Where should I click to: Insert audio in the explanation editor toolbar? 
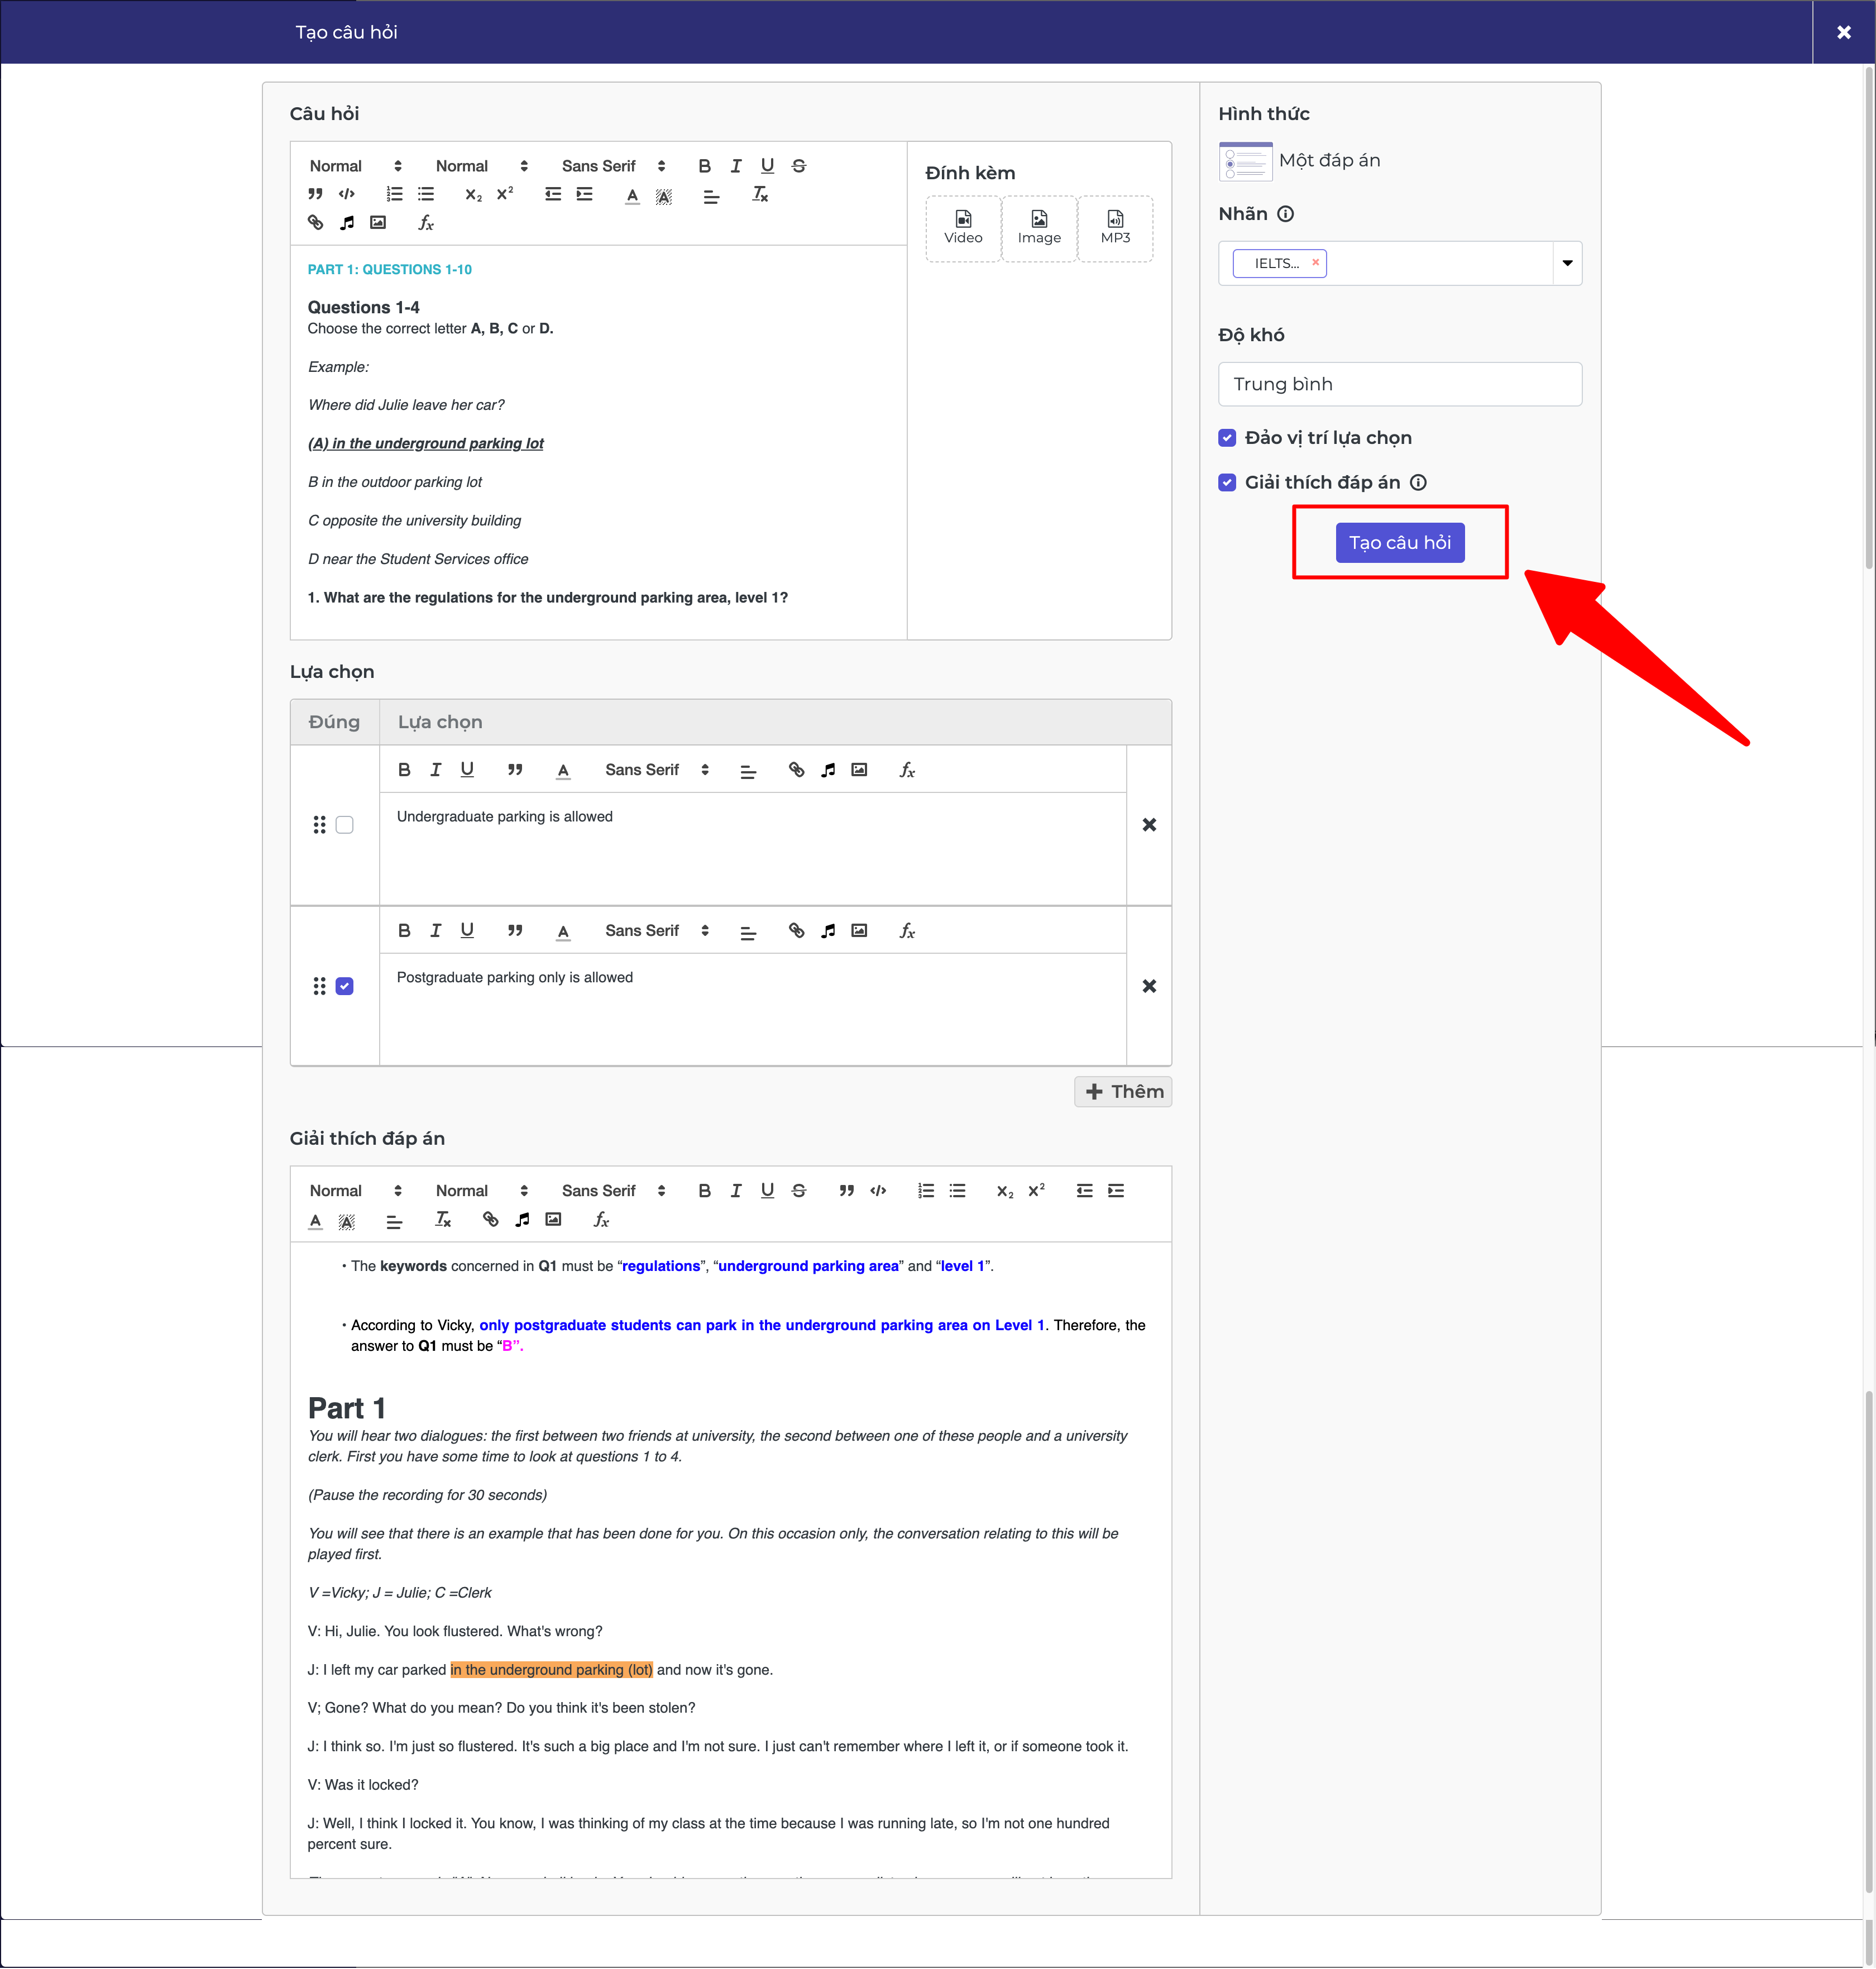tap(522, 1219)
